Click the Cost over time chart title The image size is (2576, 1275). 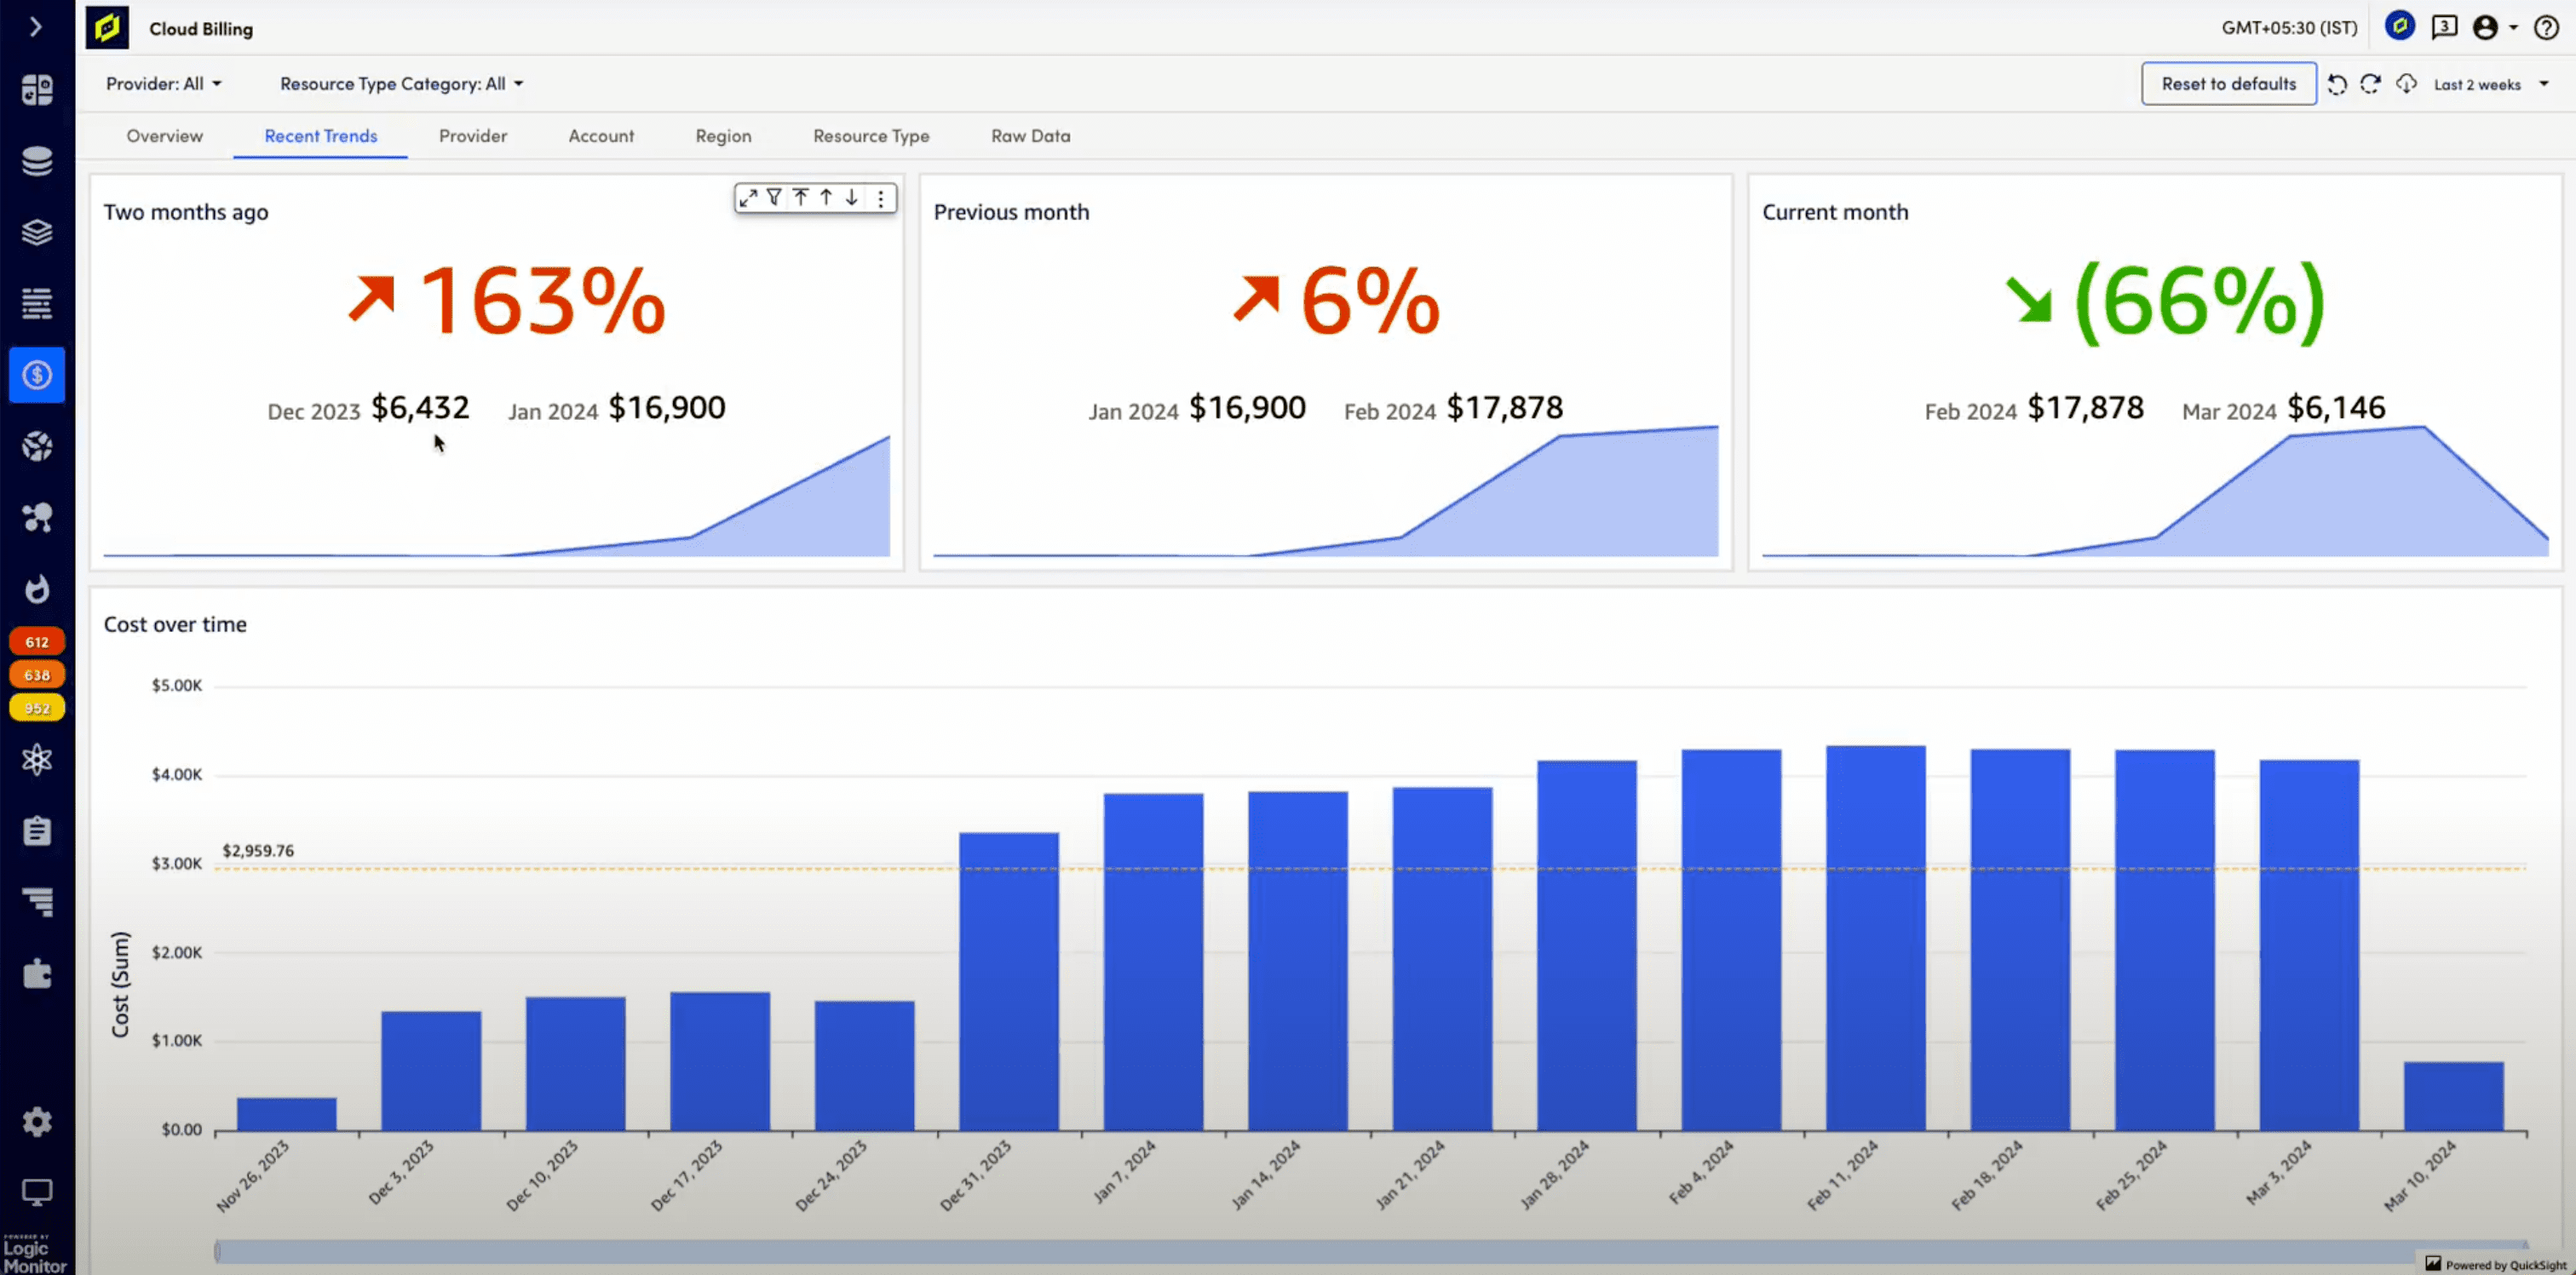click(175, 625)
